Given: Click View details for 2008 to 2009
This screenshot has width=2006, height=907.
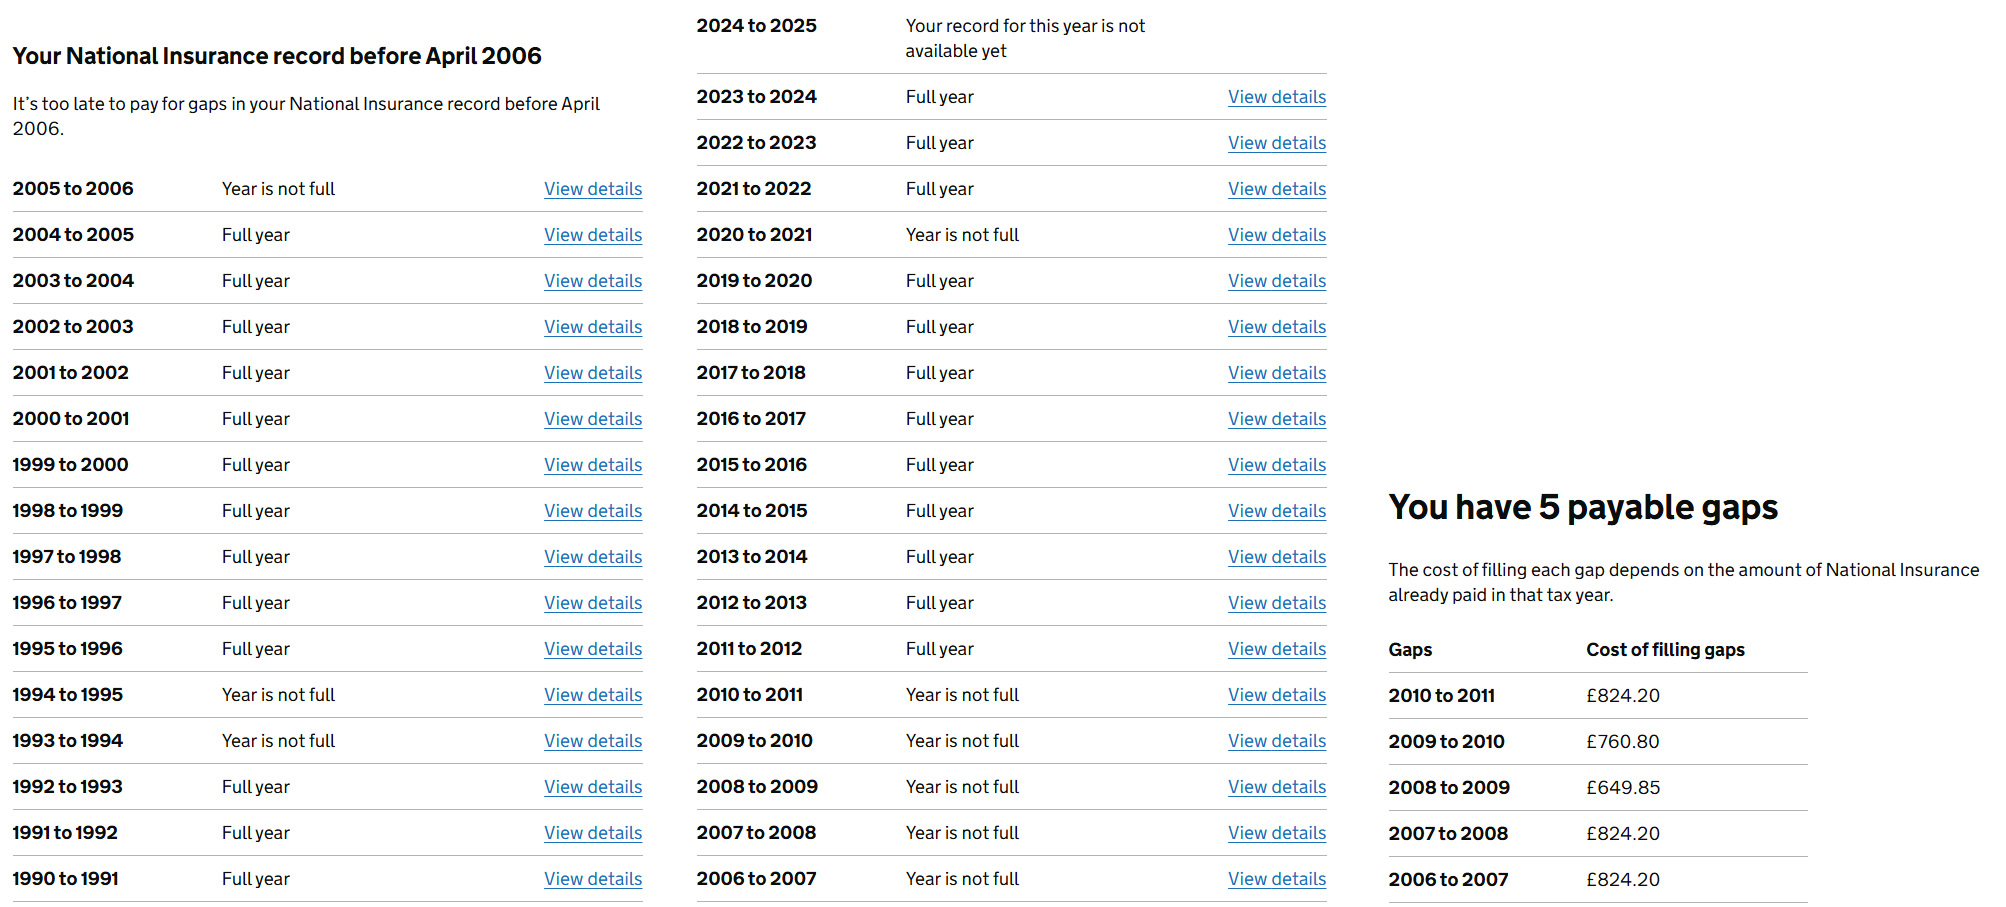Looking at the screenshot, I should pos(1276,787).
